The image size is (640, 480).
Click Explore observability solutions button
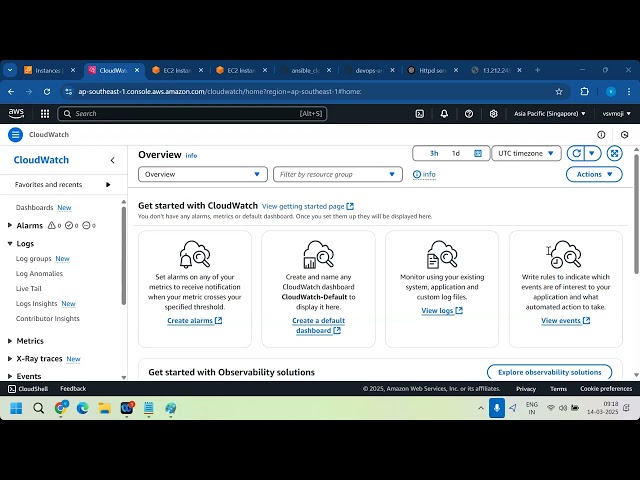(x=549, y=372)
